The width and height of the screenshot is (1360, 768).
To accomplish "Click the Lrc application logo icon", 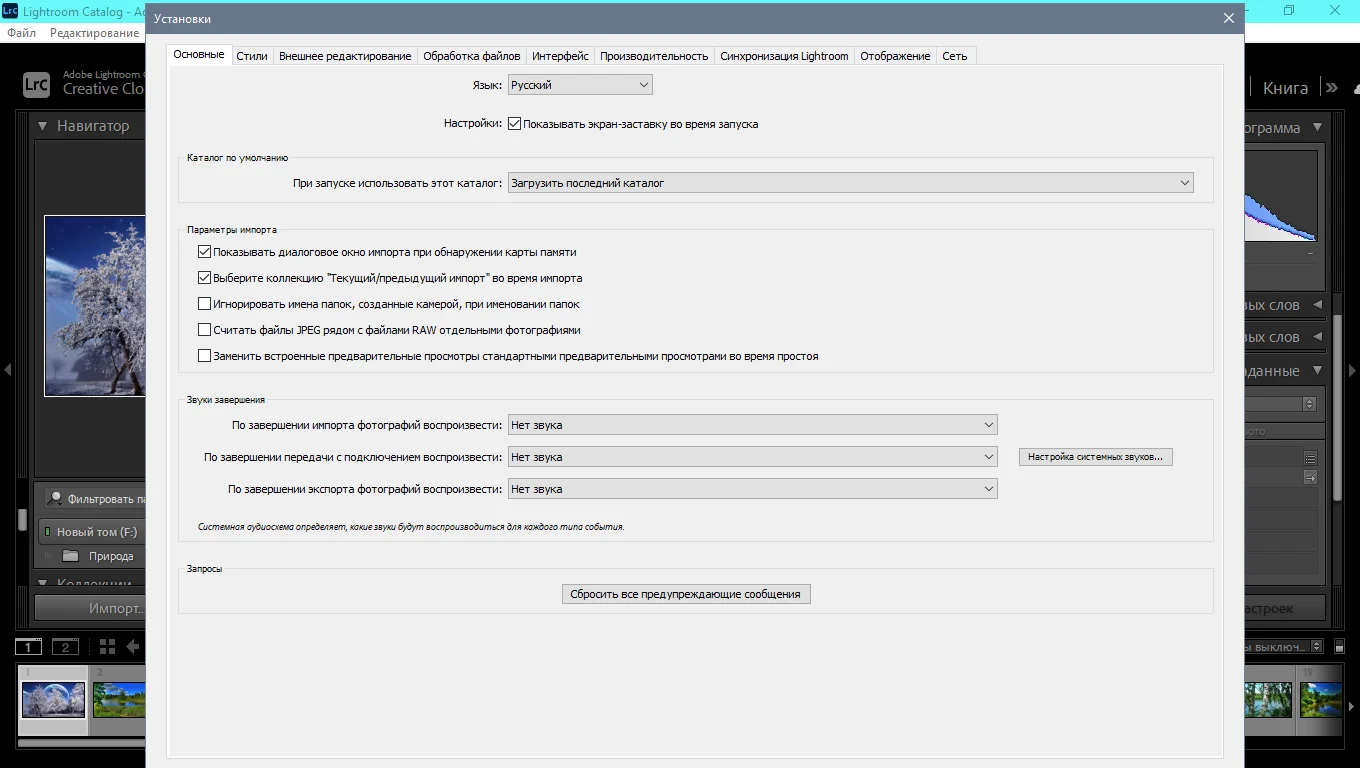I will coord(36,85).
